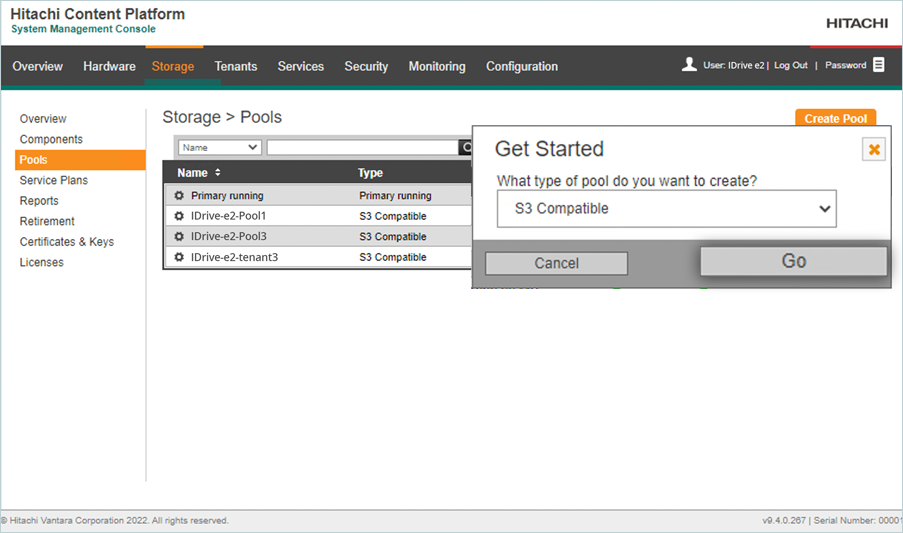Open the Configuration menu
The height and width of the screenshot is (533, 903).
[522, 66]
